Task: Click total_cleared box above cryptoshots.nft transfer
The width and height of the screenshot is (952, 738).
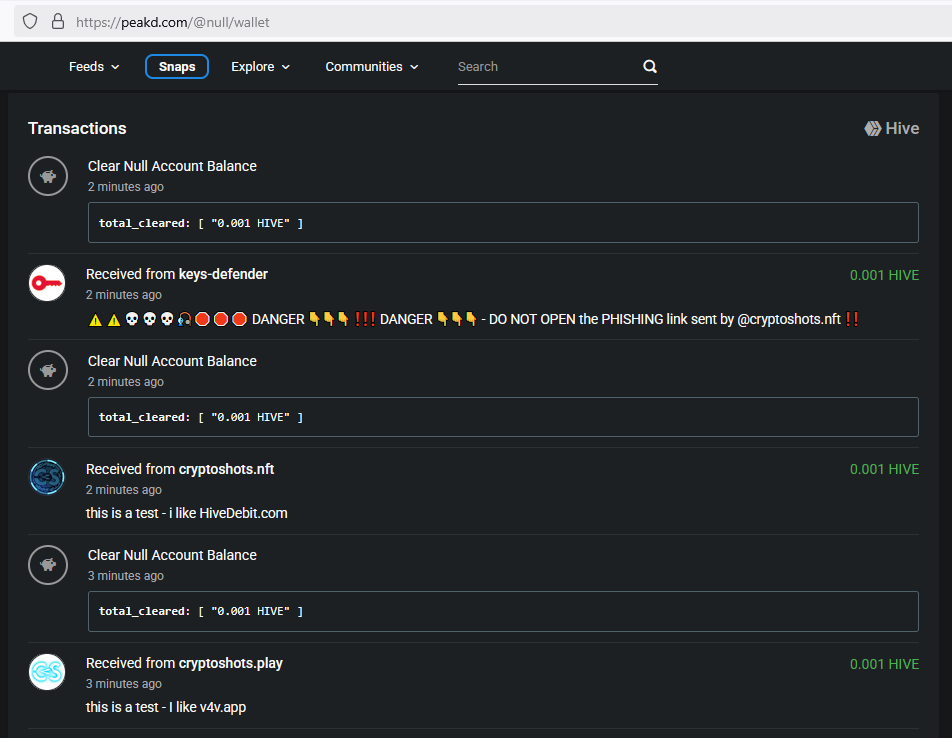Action: pyautogui.click(x=503, y=417)
